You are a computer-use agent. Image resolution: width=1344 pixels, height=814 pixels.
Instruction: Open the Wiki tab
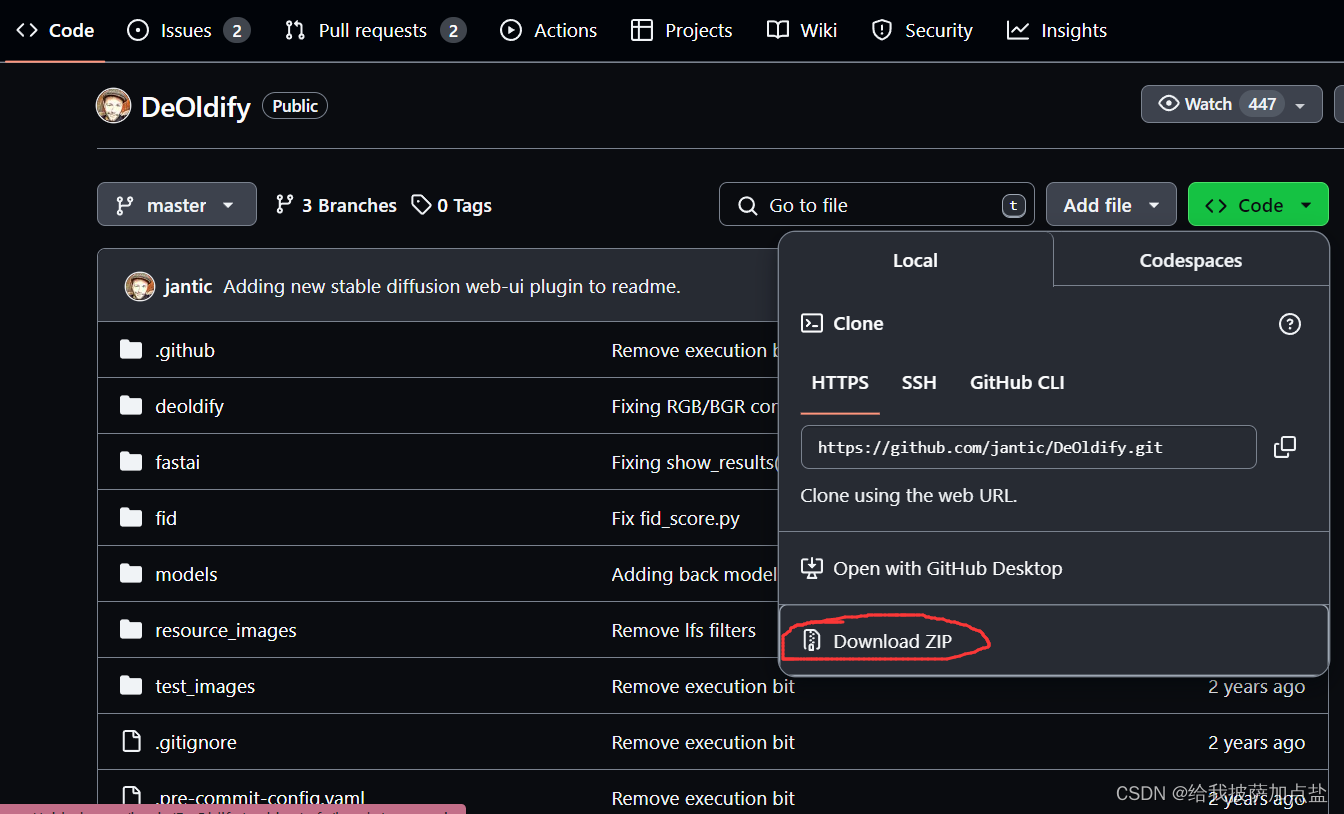[802, 31]
